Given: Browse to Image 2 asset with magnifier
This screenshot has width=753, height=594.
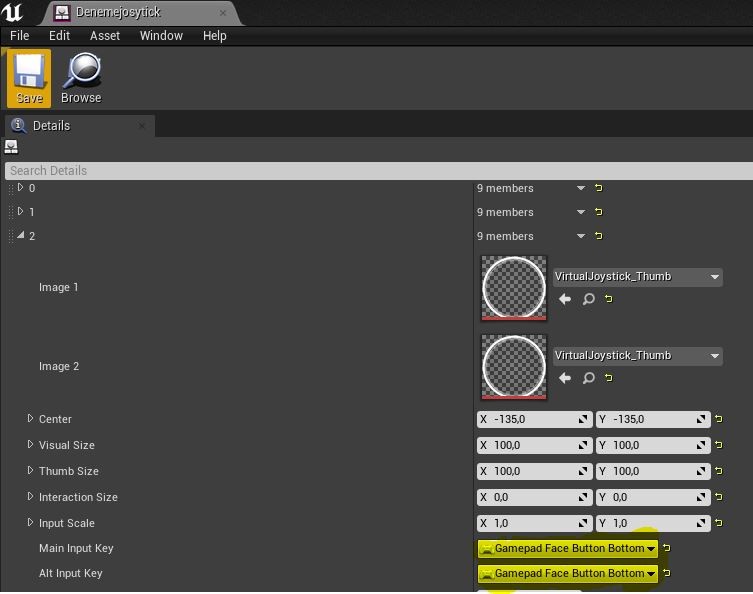Looking at the screenshot, I should (588, 378).
